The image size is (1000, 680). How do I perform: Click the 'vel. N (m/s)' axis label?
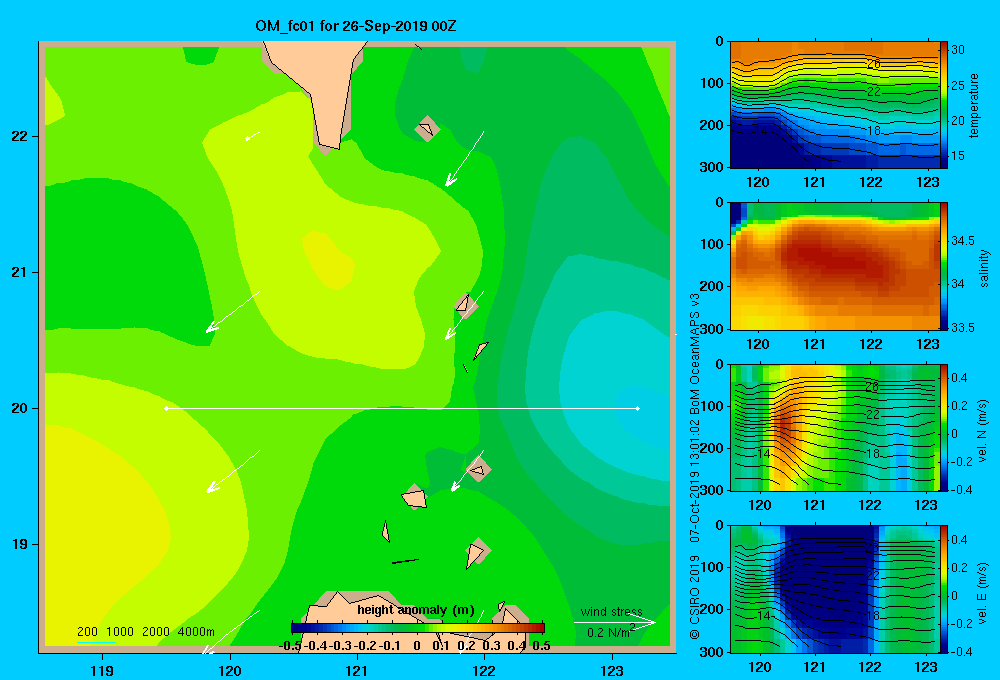point(983,431)
